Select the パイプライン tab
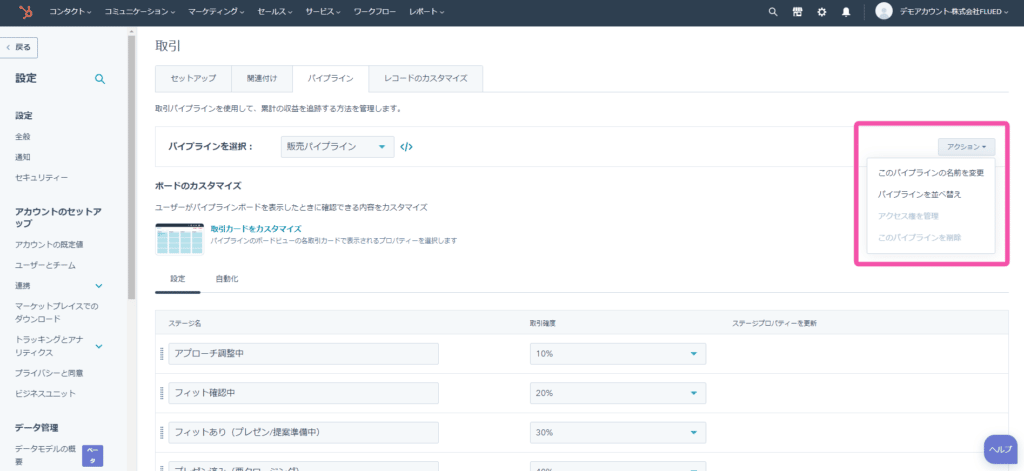Image resolution: width=1024 pixels, height=471 pixels. click(x=330, y=78)
